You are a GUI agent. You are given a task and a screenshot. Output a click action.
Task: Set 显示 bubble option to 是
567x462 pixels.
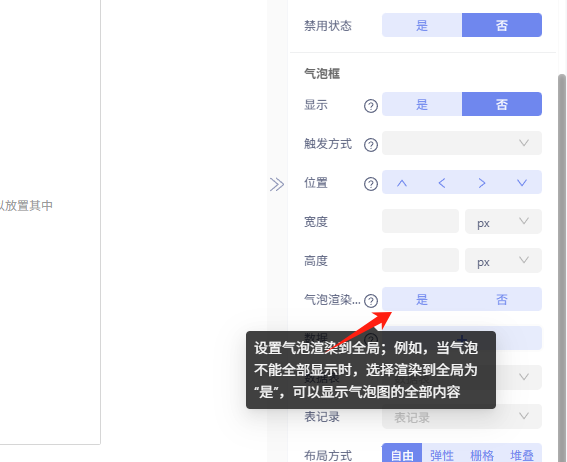tap(422, 104)
